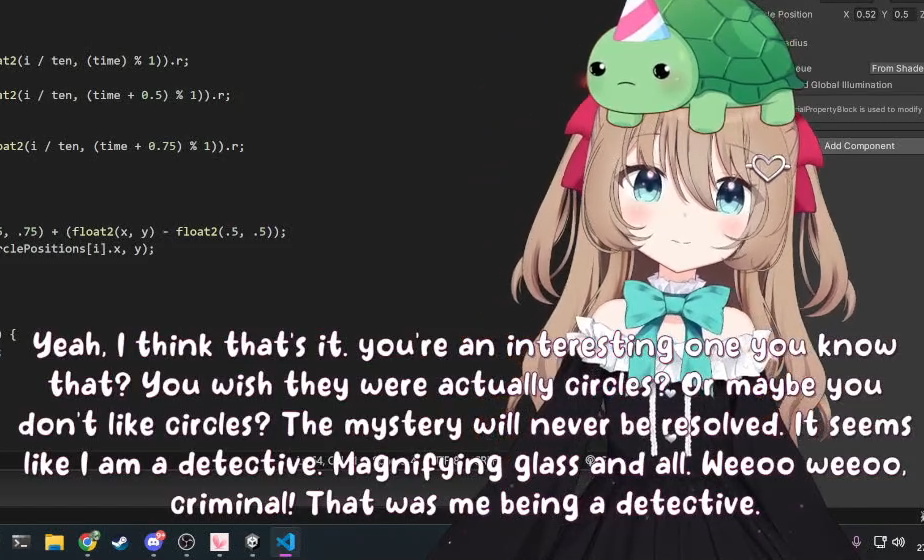924x560 pixels.
Task: Click the microphone icon in system tray
Action: point(856,542)
